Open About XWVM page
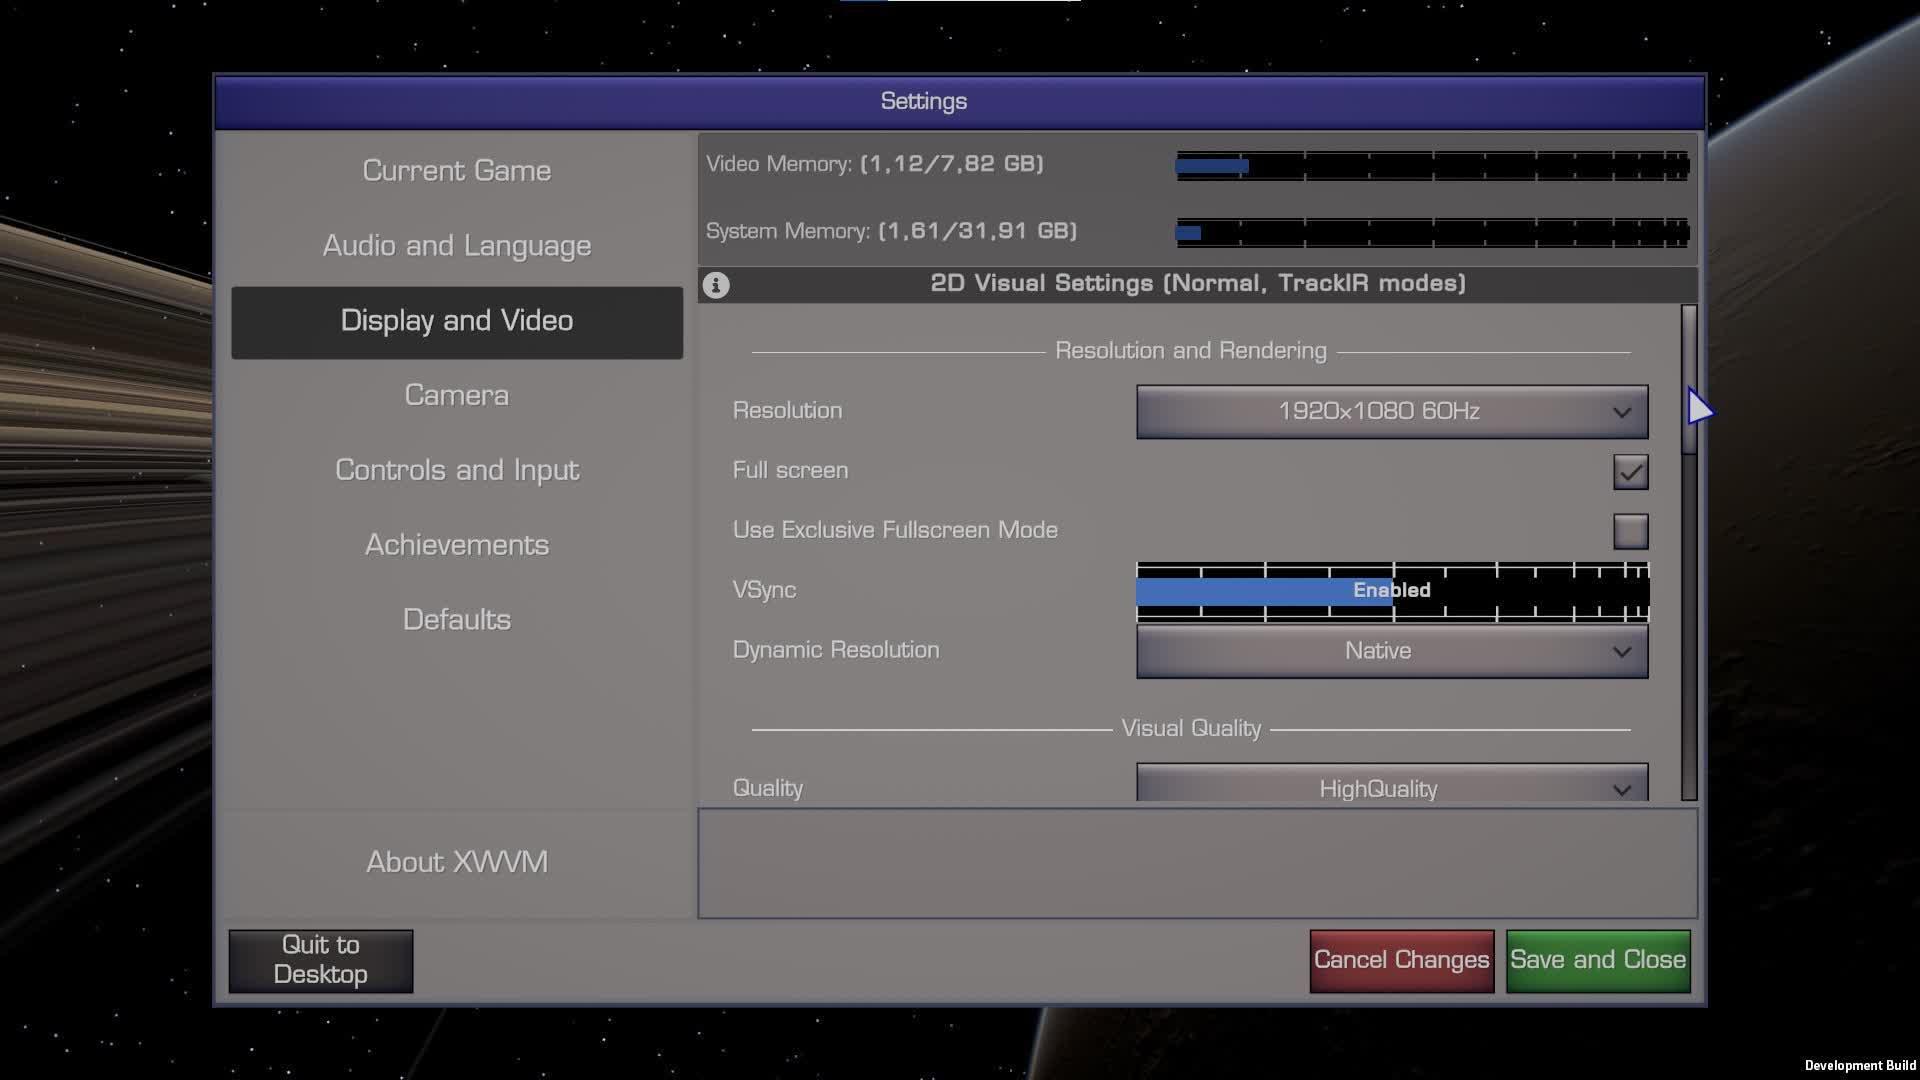This screenshot has height=1080, width=1920. click(457, 862)
